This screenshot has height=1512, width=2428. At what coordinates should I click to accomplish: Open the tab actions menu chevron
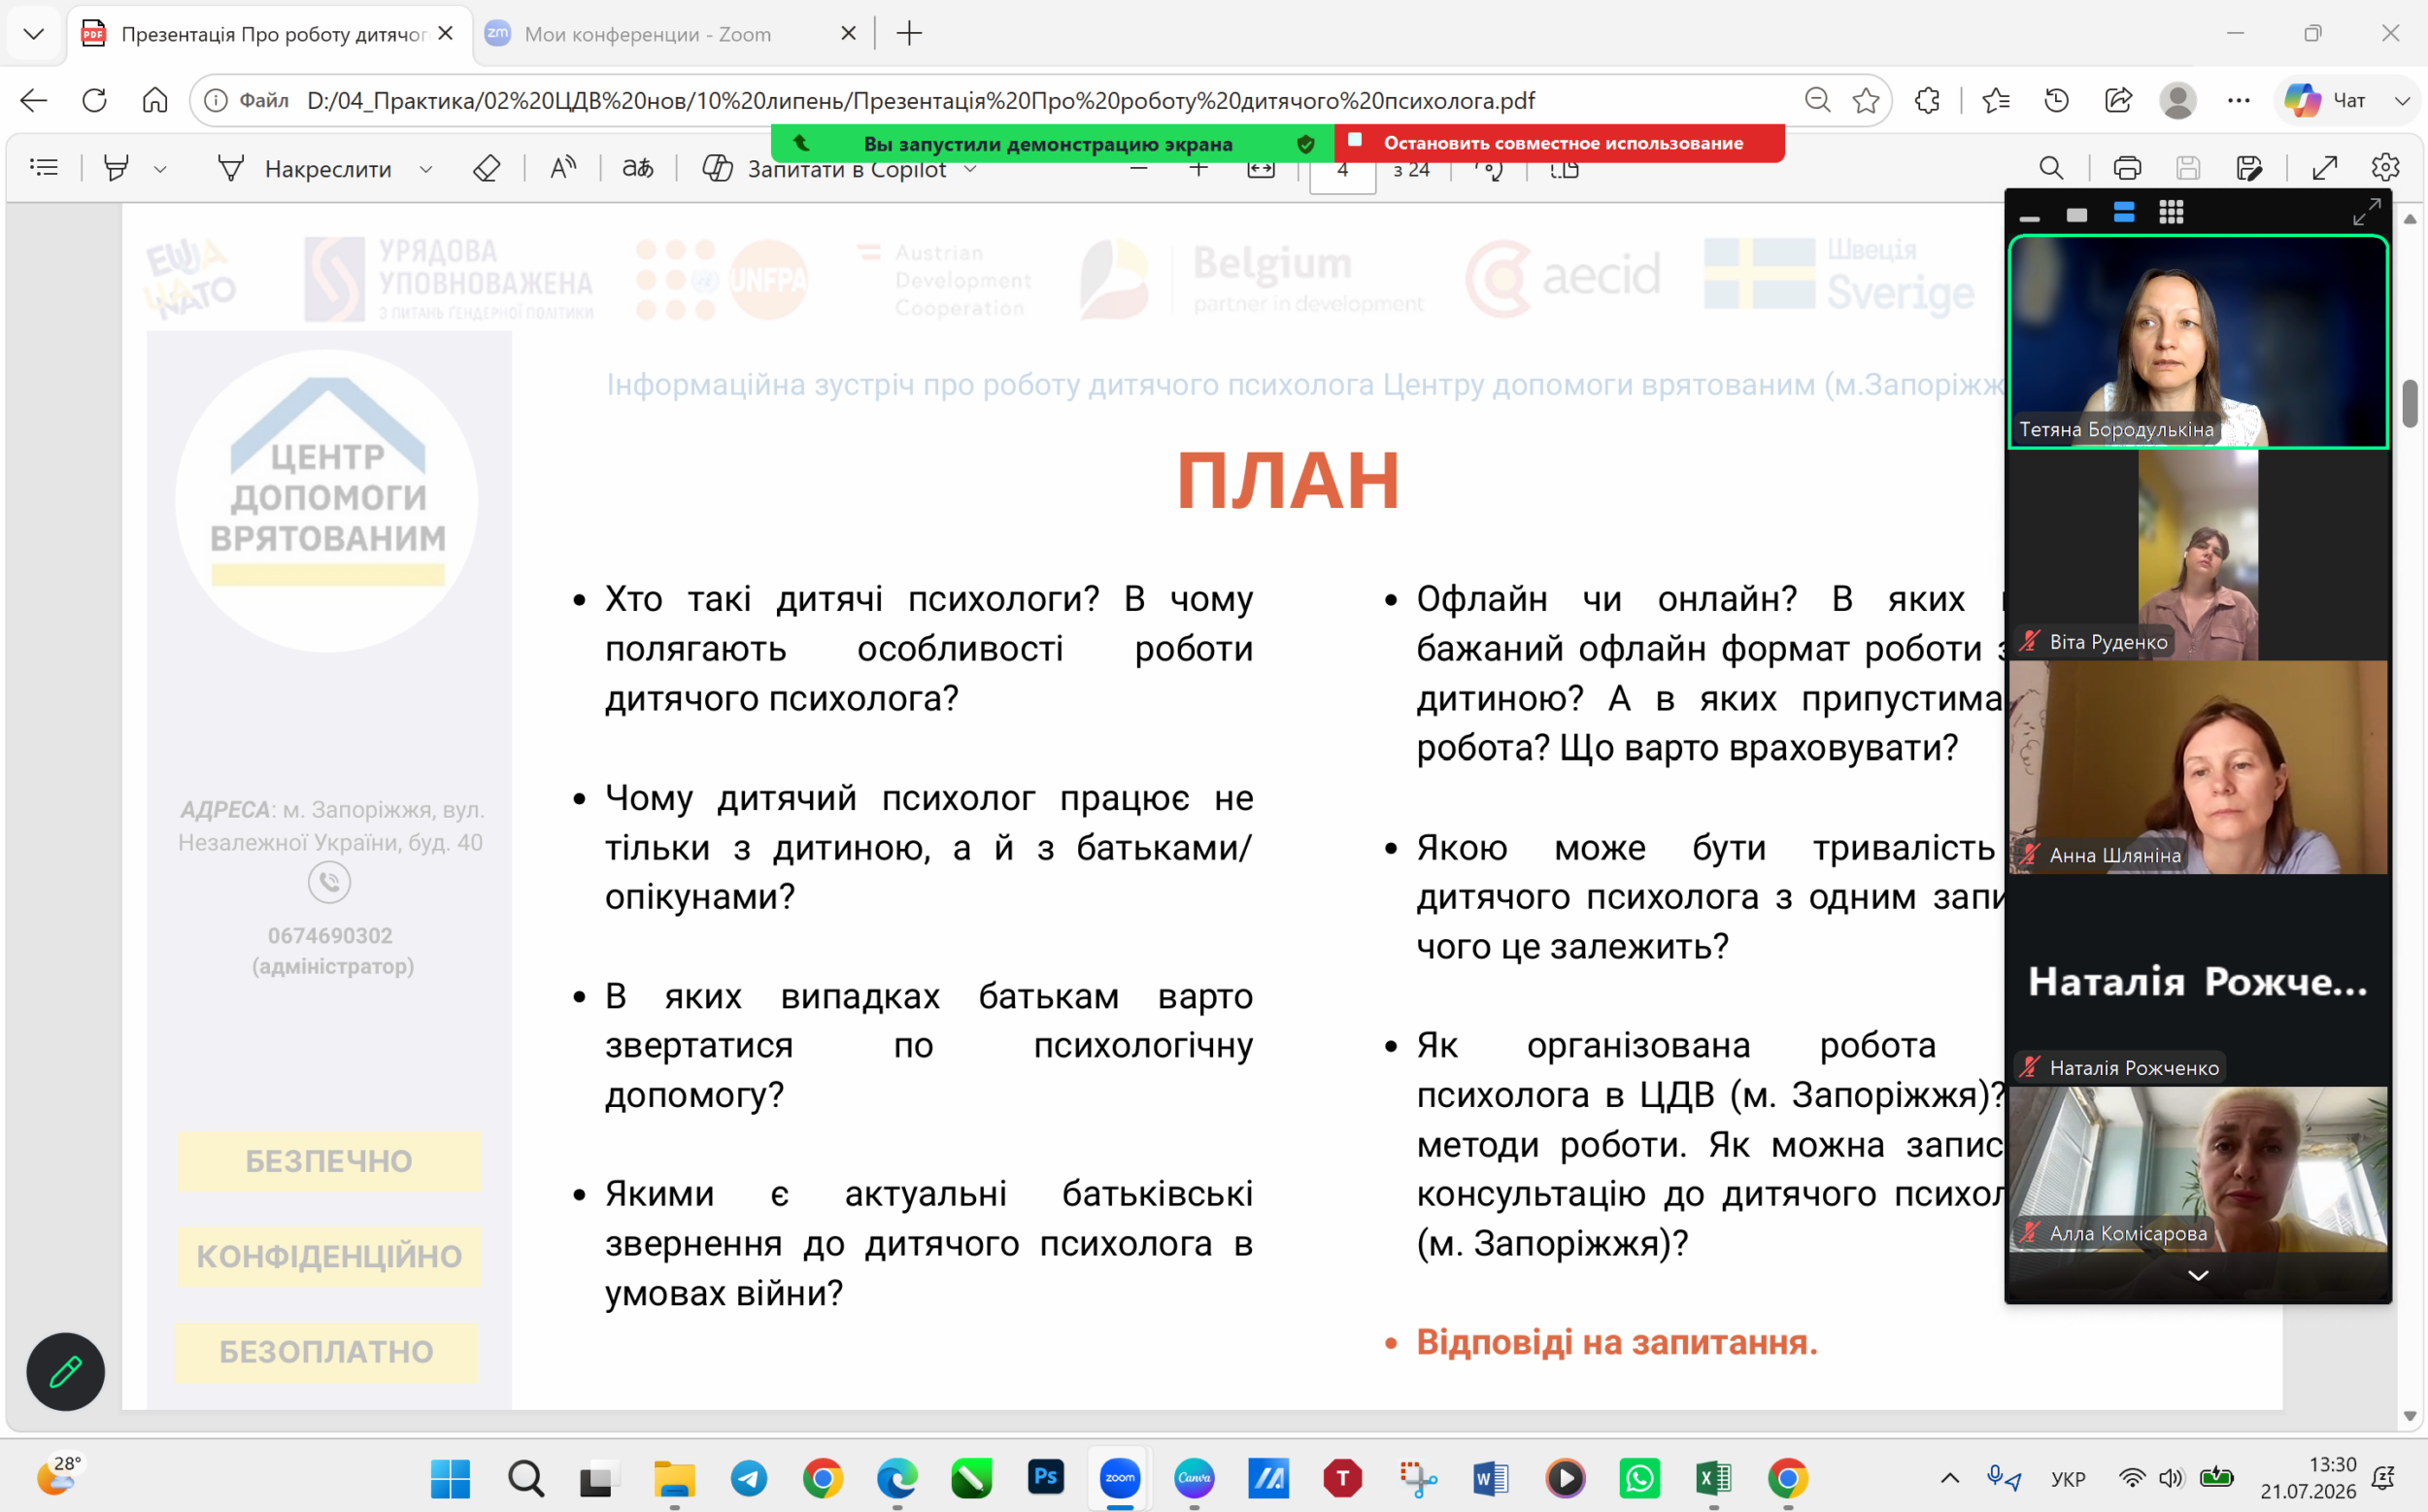pyautogui.click(x=33, y=34)
